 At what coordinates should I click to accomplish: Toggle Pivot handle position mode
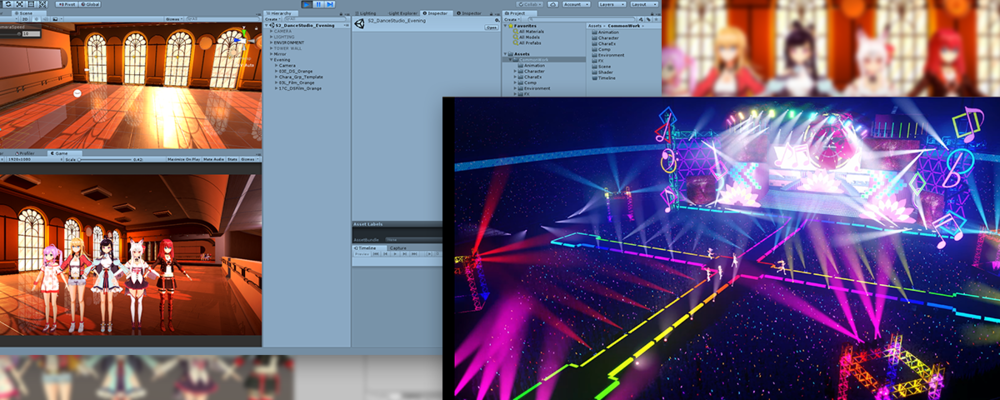(66, 4)
